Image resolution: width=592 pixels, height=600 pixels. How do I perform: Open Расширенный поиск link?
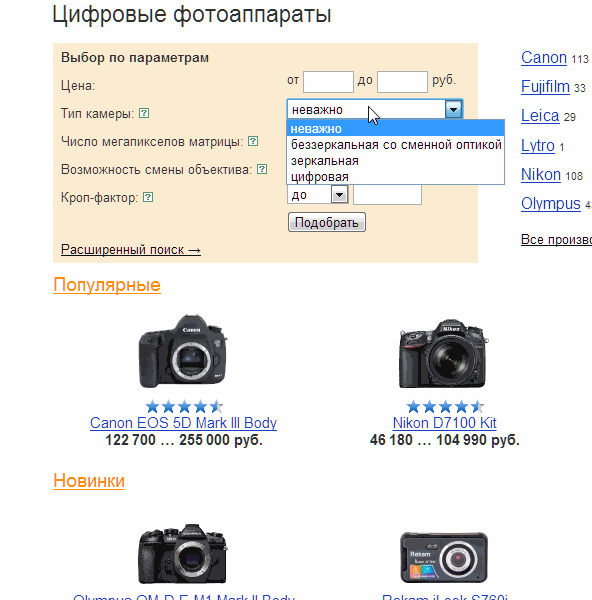[x=131, y=249]
